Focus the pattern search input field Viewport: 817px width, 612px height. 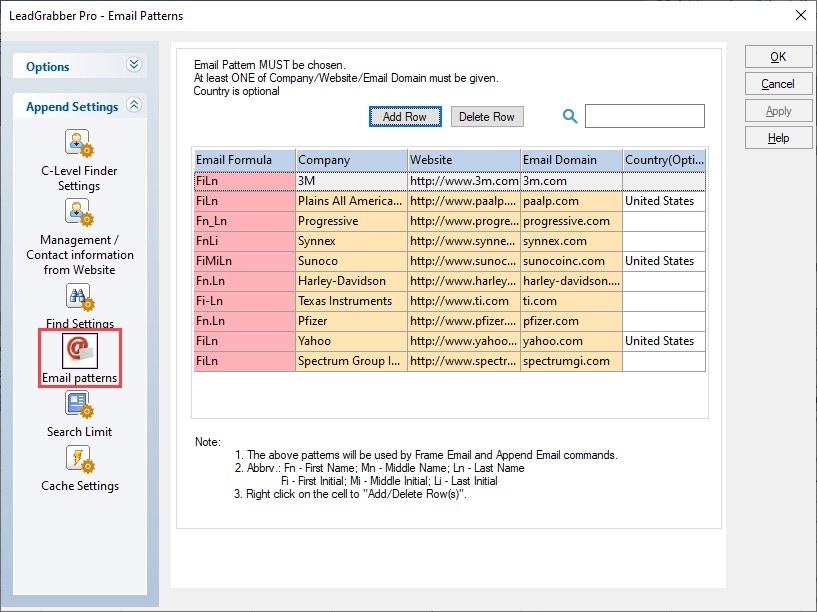pos(645,116)
